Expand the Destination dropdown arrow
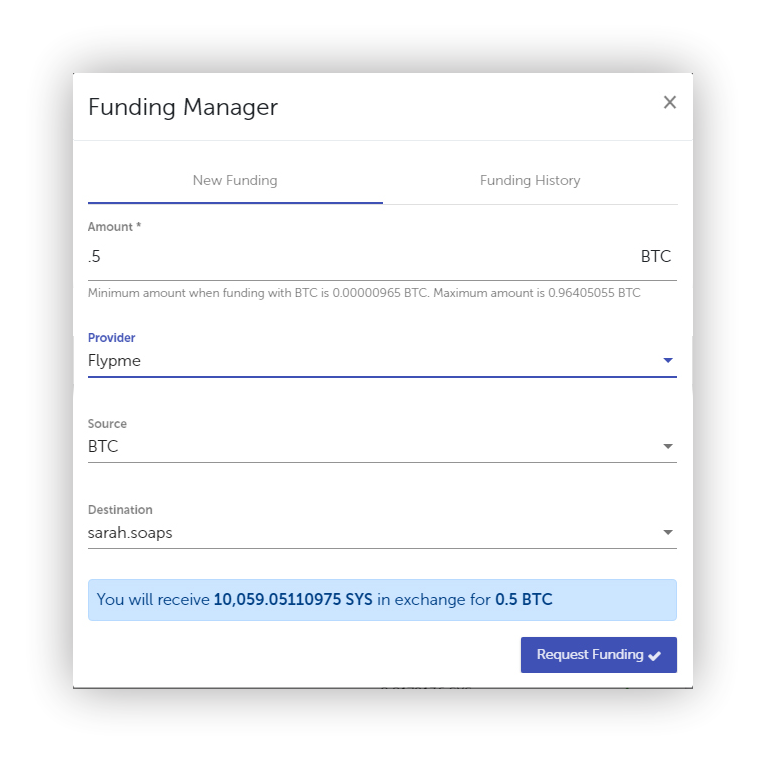This screenshot has width=766, height=762. 668,533
